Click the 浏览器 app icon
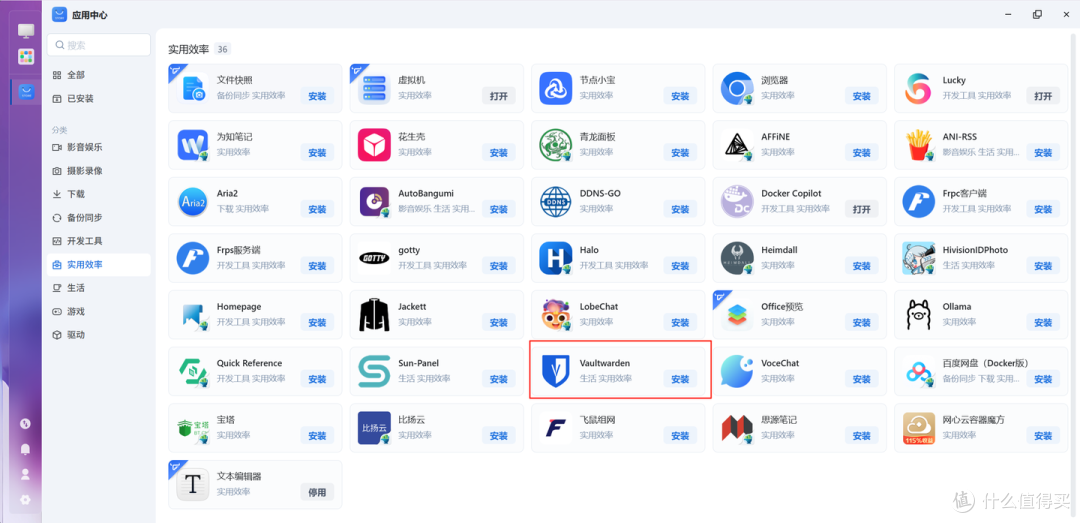The height and width of the screenshot is (523, 1080). coord(737,88)
